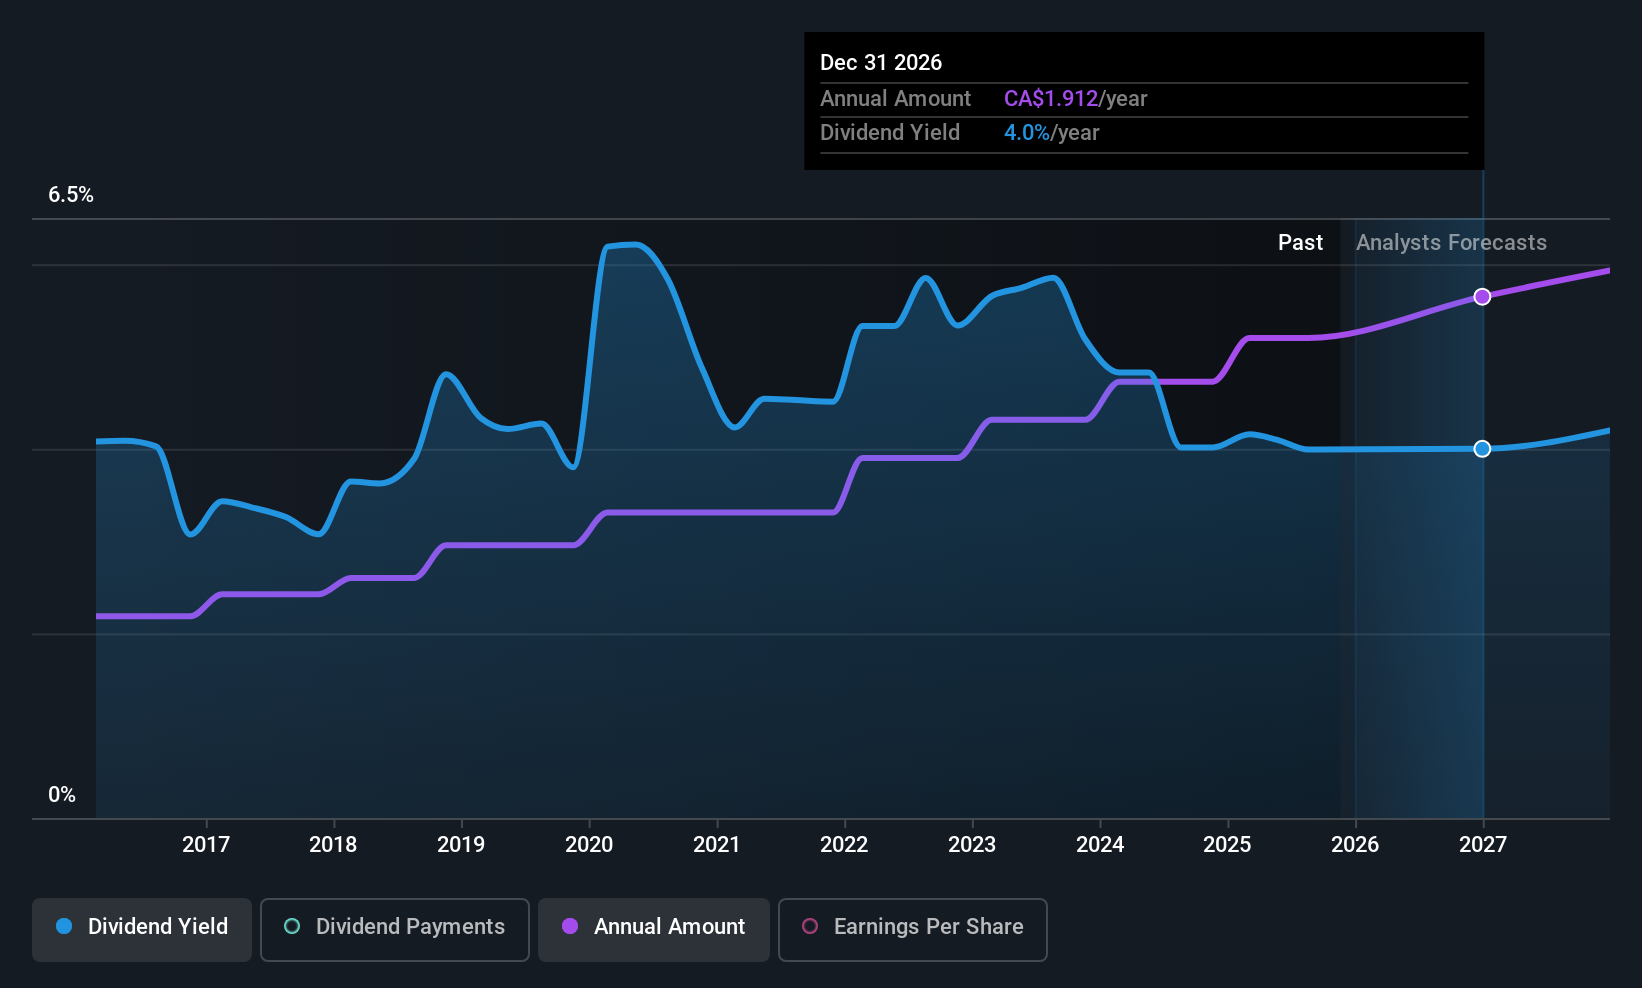The height and width of the screenshot is (988, 1642).
Task: Click the CA$1.912 annual amount value
Action: tap(1050, 99)
